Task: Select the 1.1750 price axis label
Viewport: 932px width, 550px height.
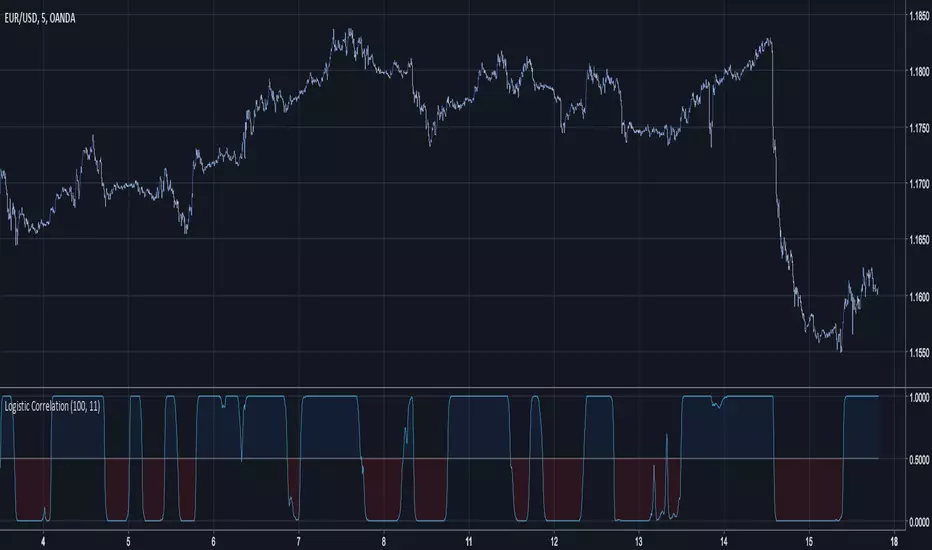Action: tap(919, 128)
